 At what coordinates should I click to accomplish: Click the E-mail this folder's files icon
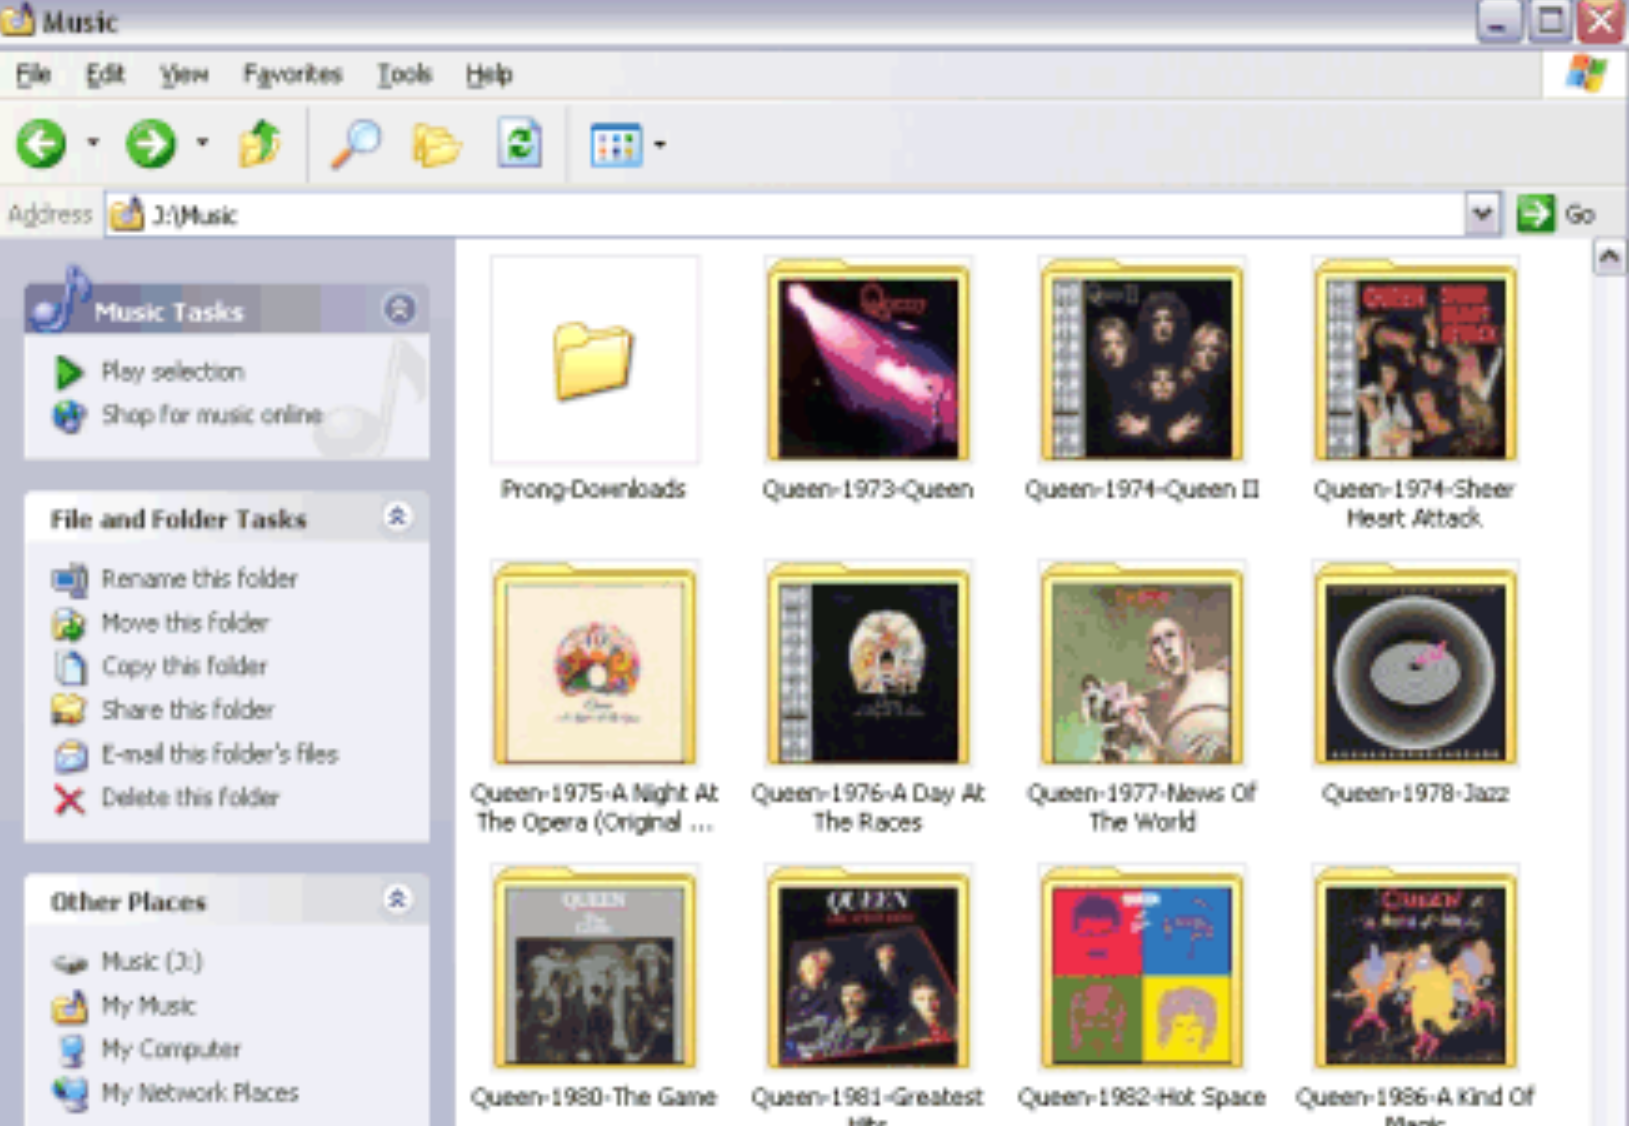click(70, 755)
